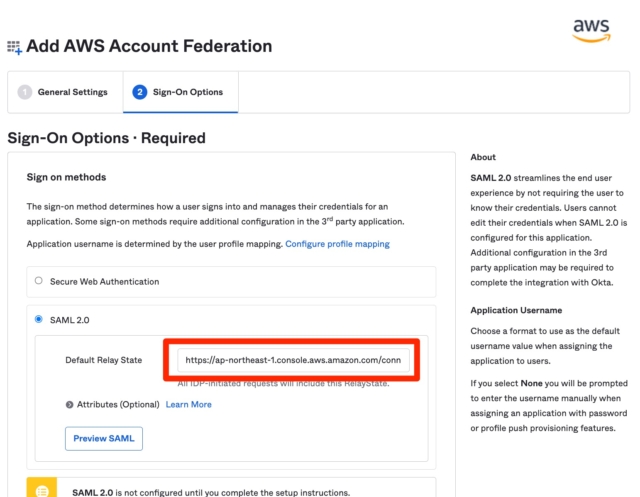
Task: Click the Sign-On Options · Required heading
Action: coord(107,138)
